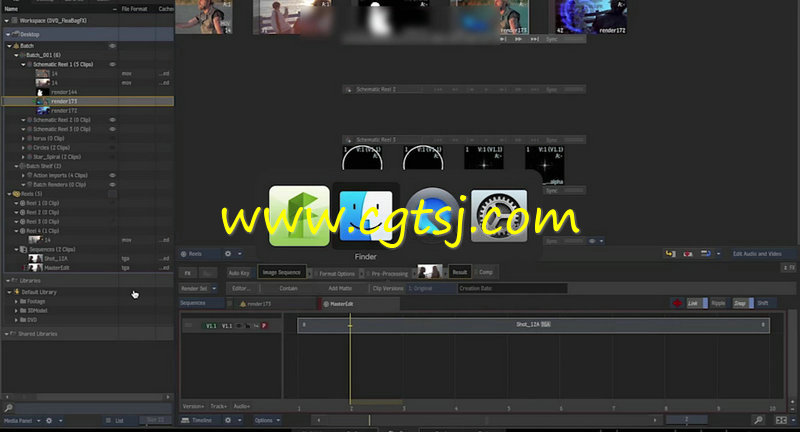The width and height of the screenshot is (800, 432).
Task: Click the Batch folder icon in tree
Action: tap(16, 45)
